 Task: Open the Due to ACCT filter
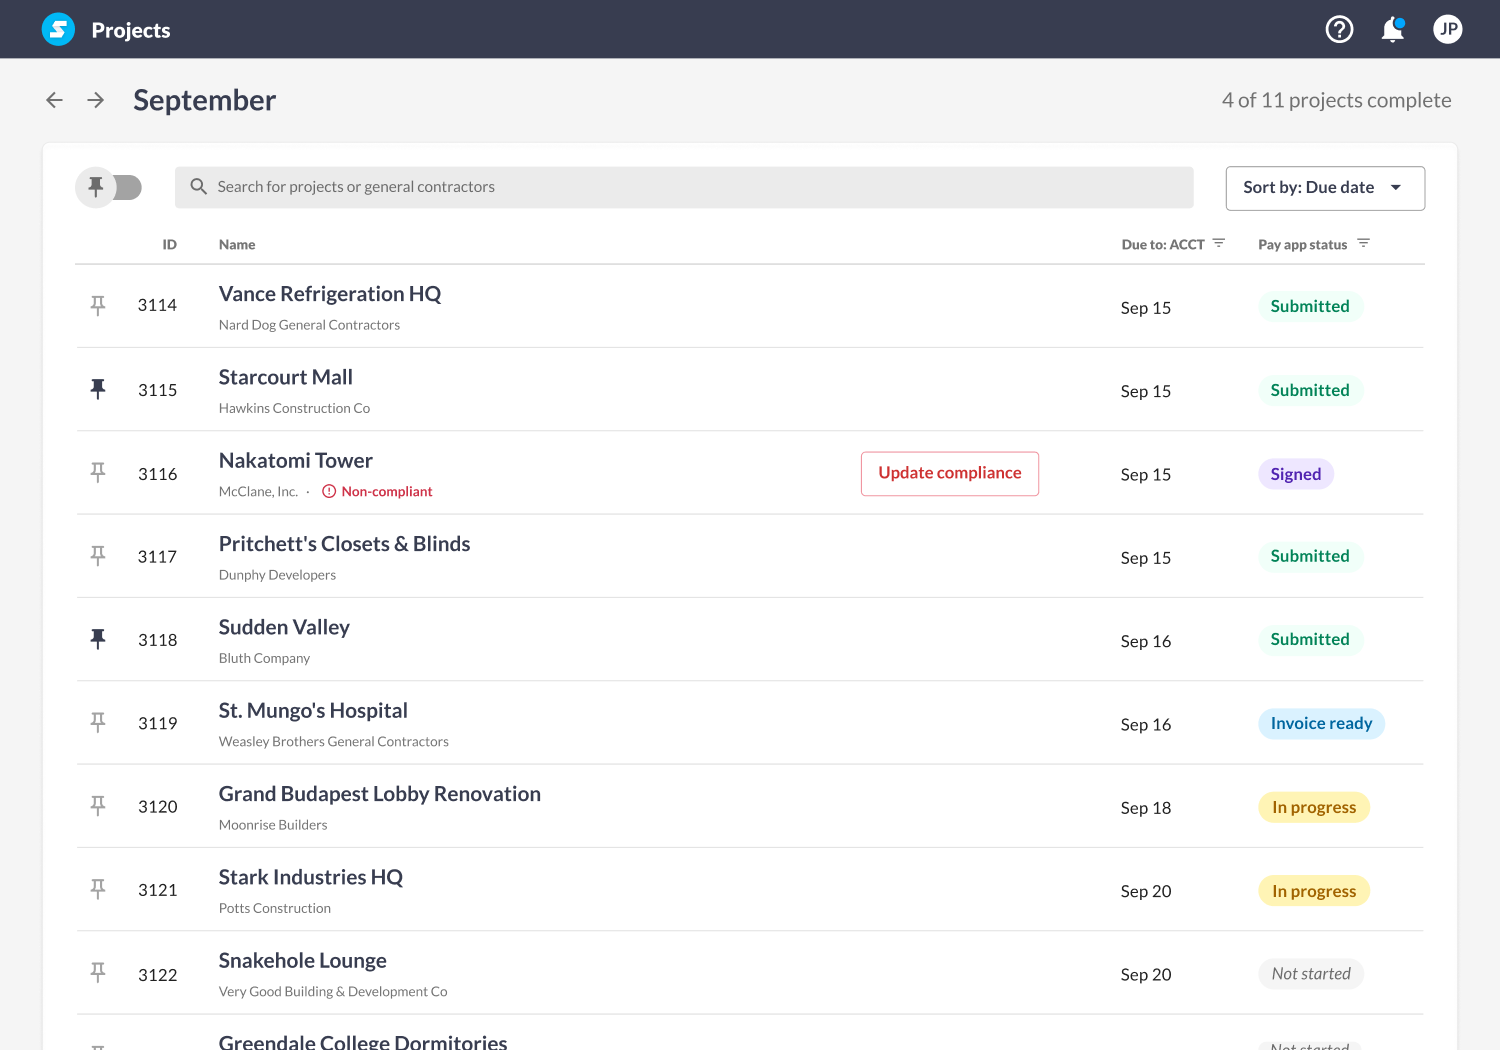[1218, 243]
